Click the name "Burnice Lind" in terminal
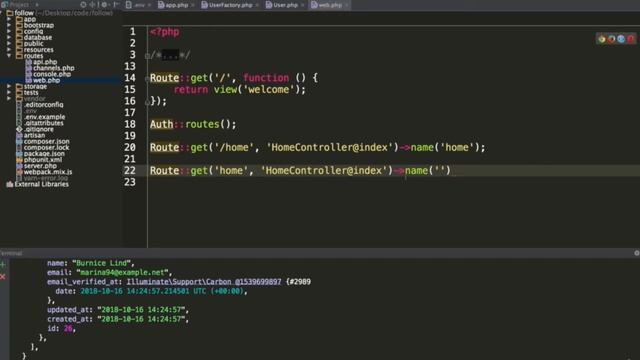 coord(101,263)
